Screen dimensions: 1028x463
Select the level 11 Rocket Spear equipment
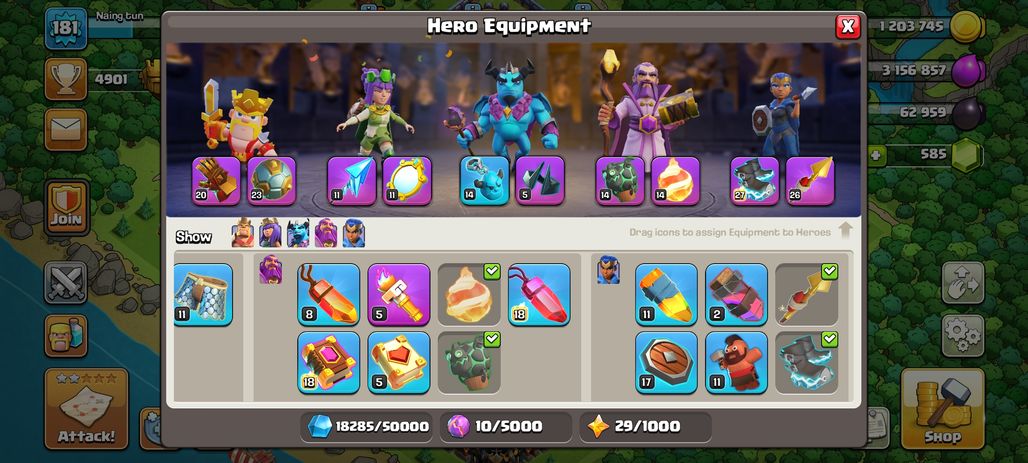pyautogui.click(x=666, y=294)
